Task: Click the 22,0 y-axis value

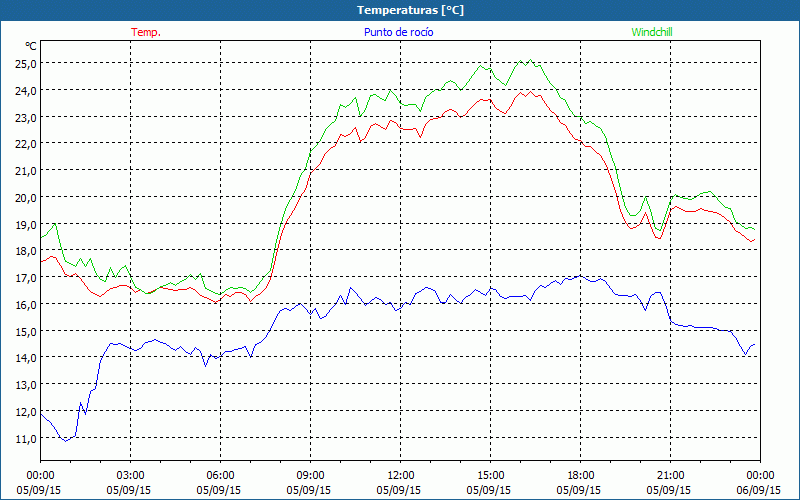Action: 26,144
